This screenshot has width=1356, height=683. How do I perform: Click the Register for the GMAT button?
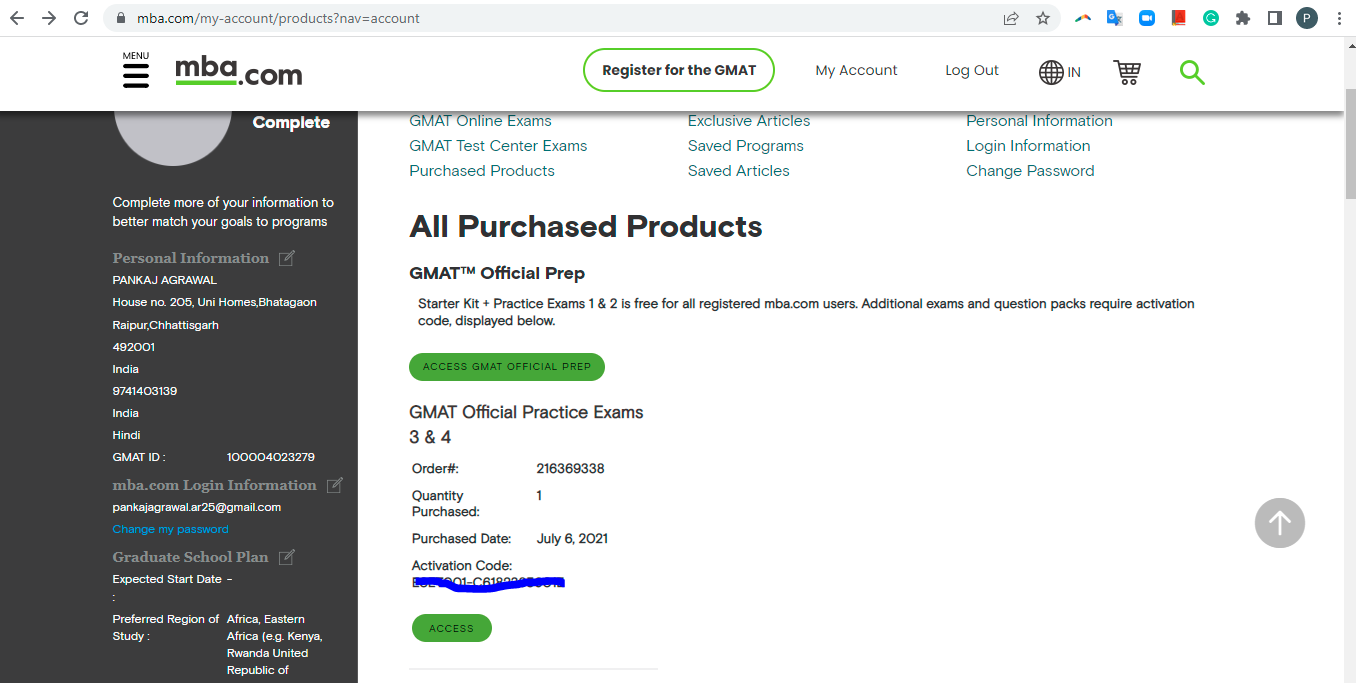coord(679,70)
